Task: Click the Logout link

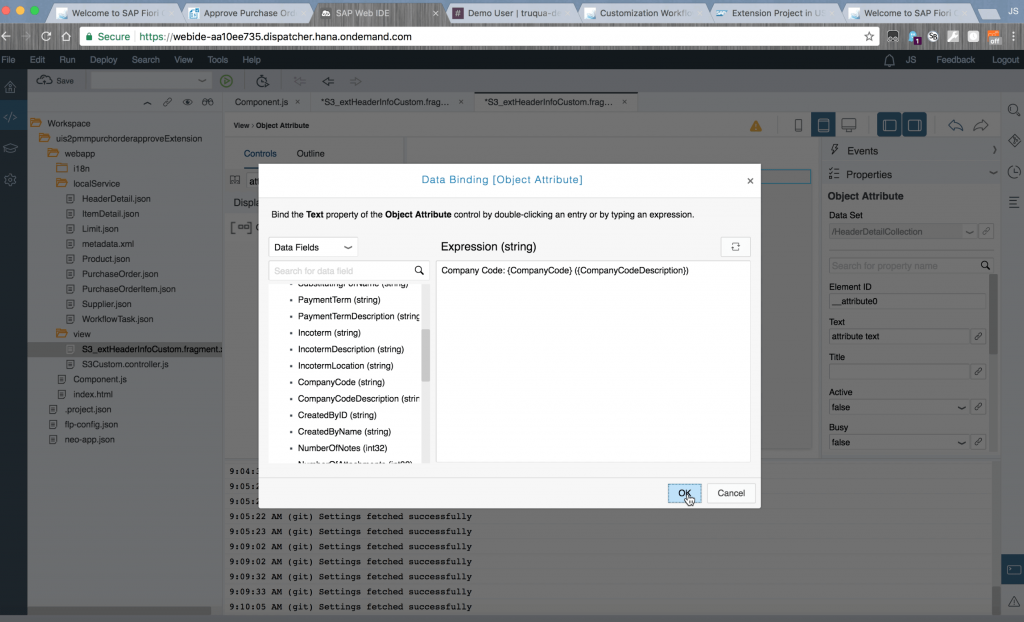Action: click(1005, 59)
